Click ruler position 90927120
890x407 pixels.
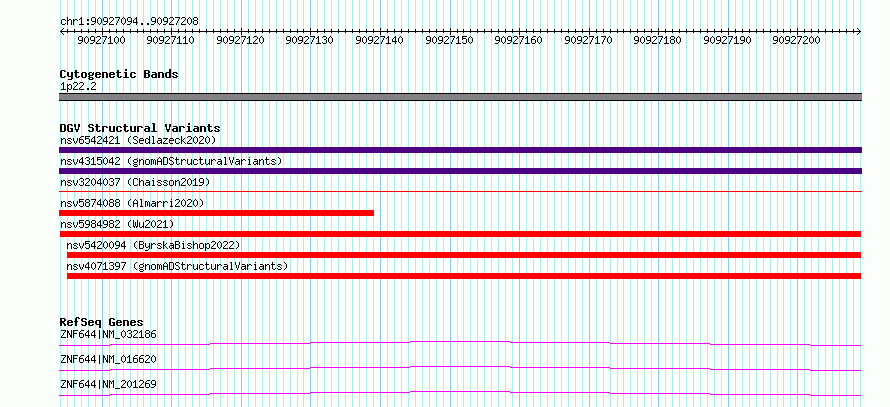(x=240, y=40)
